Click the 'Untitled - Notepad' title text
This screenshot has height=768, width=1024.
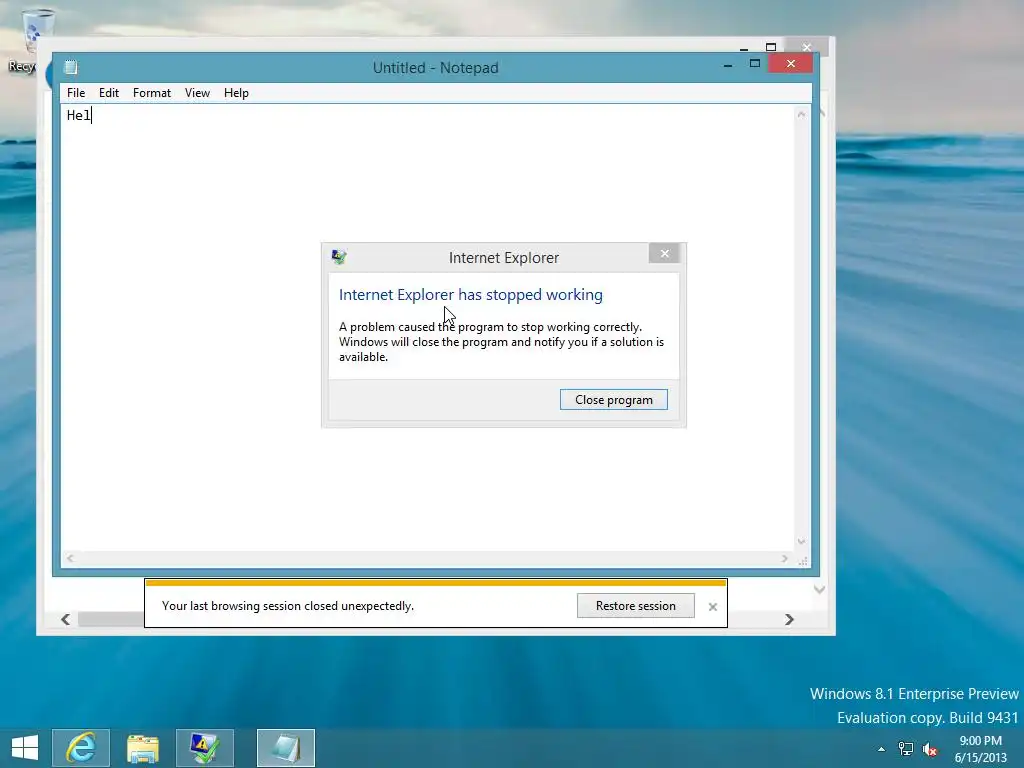click(x=436, y=67)
